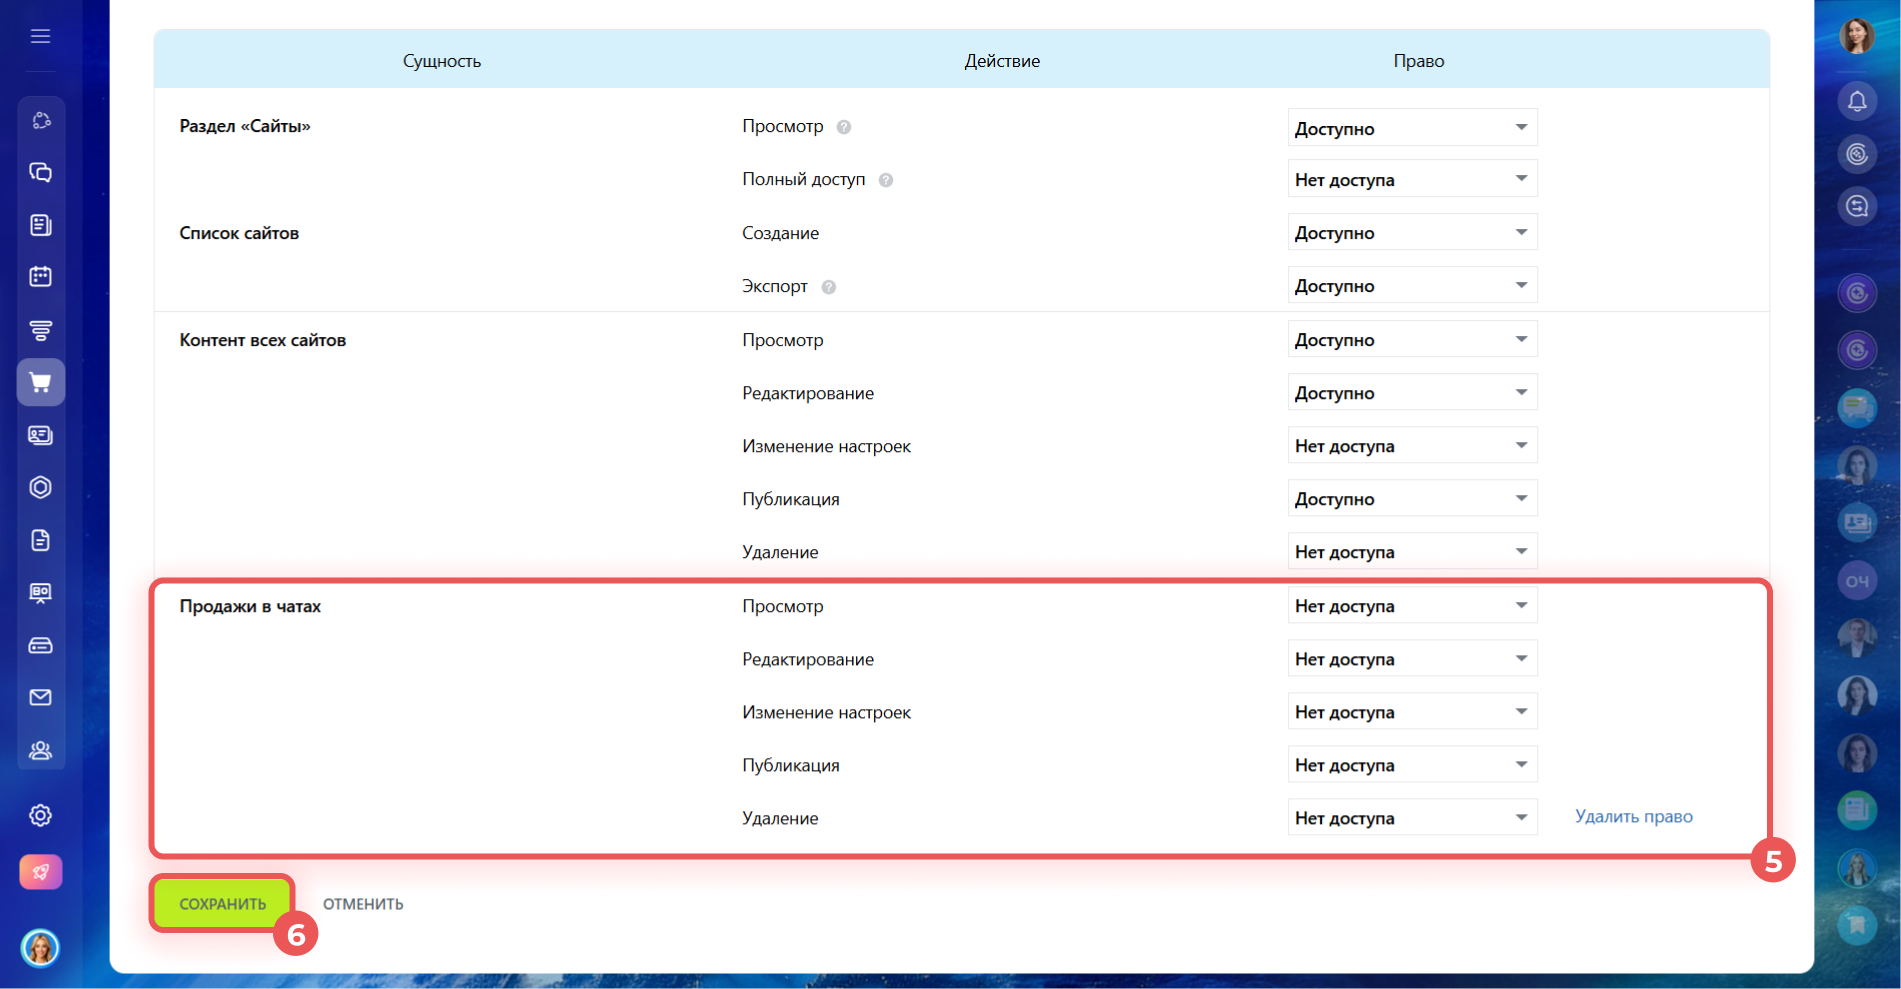Click the Отменить button
Screen dimensions: 1901x989
point(363,904)
